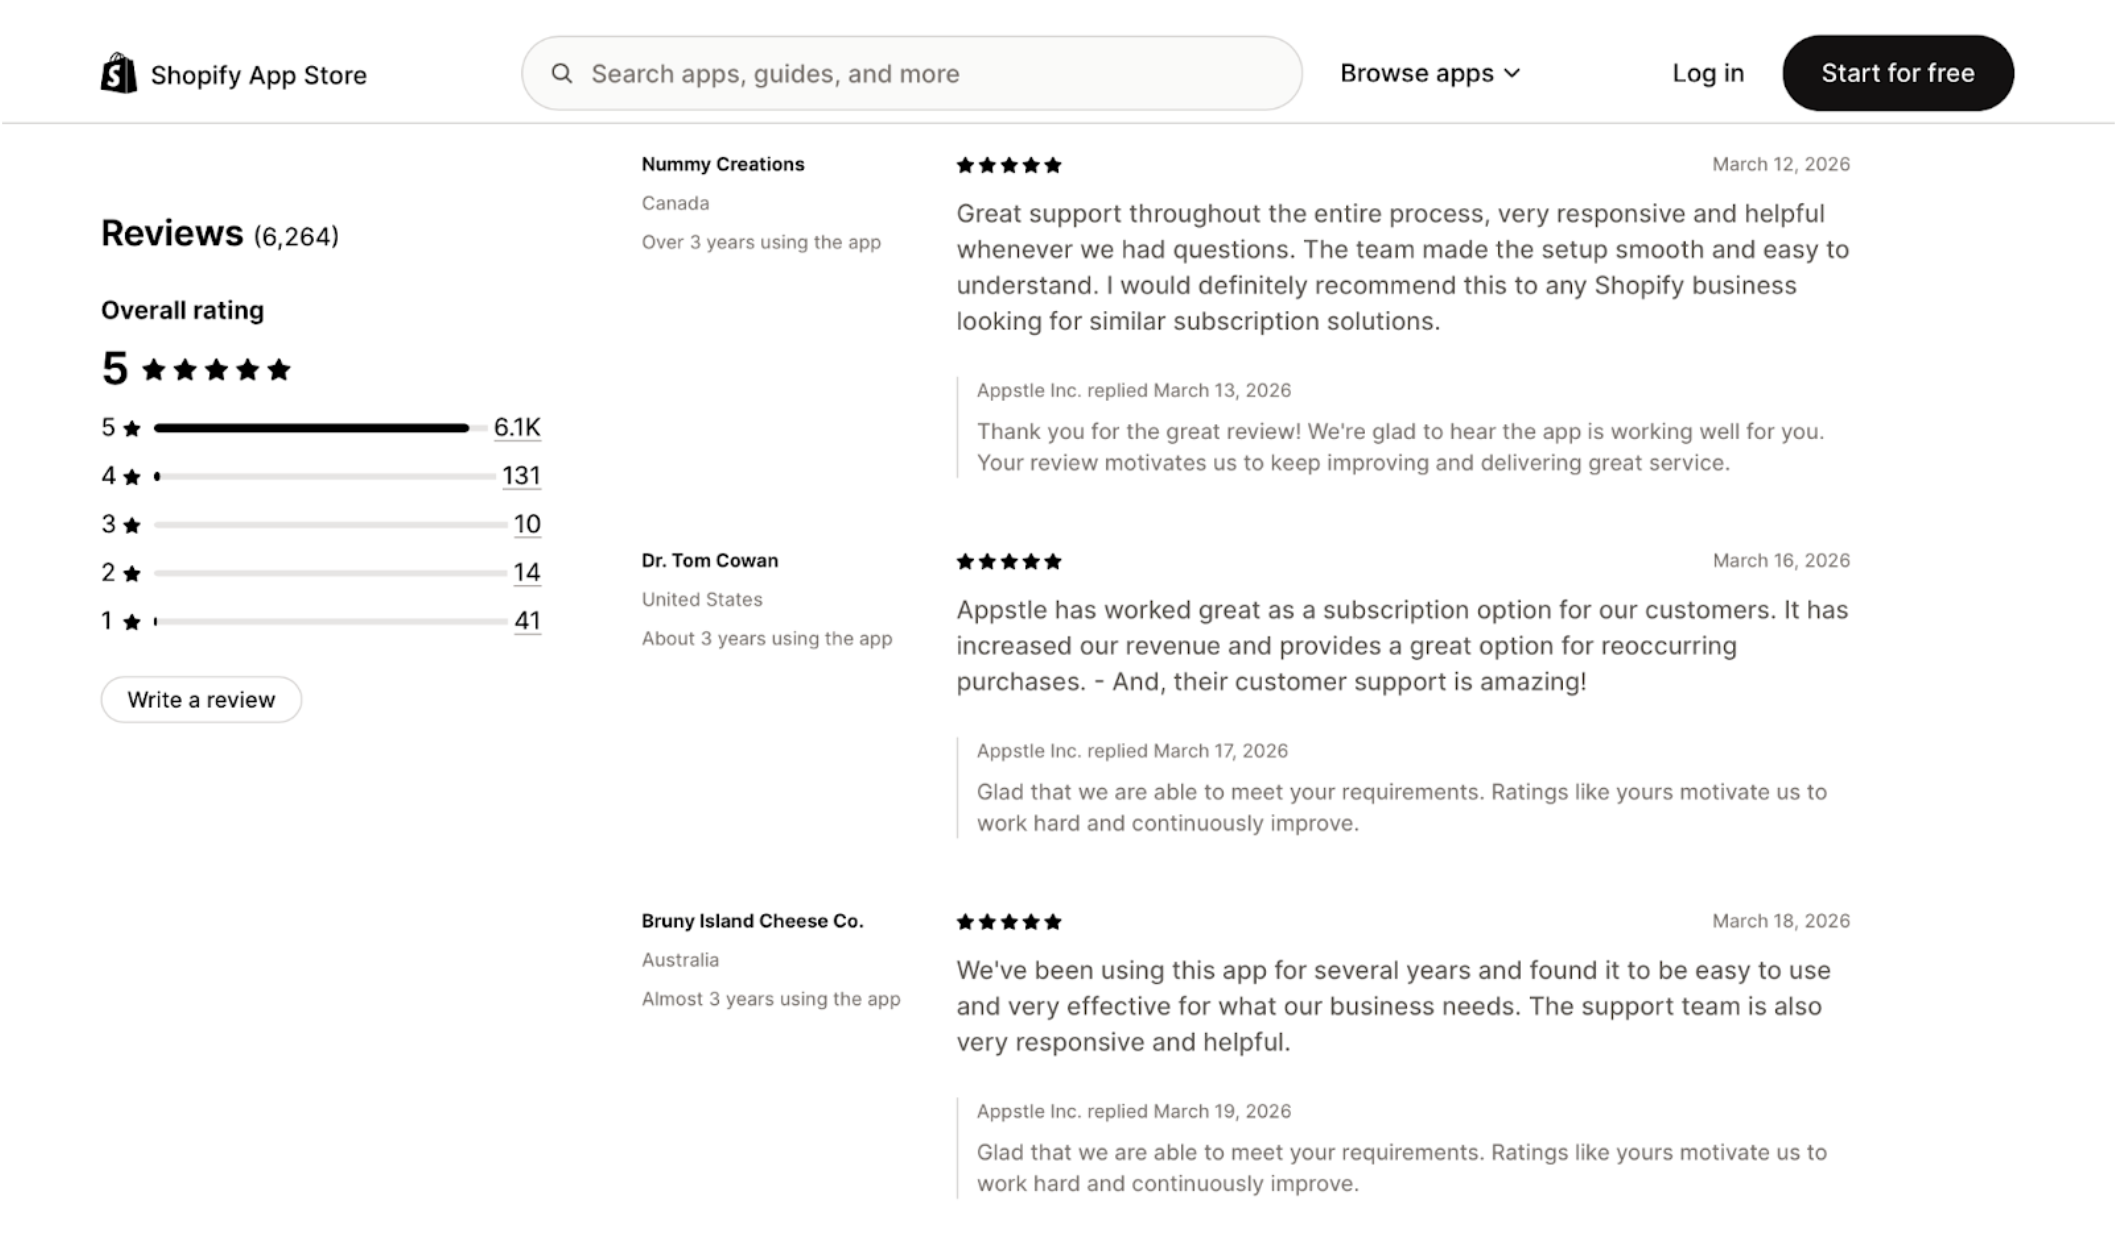Focus the Search apps, guides, and more field
Viewport: 2118px width, 1242px height.
tap(930, 73)
